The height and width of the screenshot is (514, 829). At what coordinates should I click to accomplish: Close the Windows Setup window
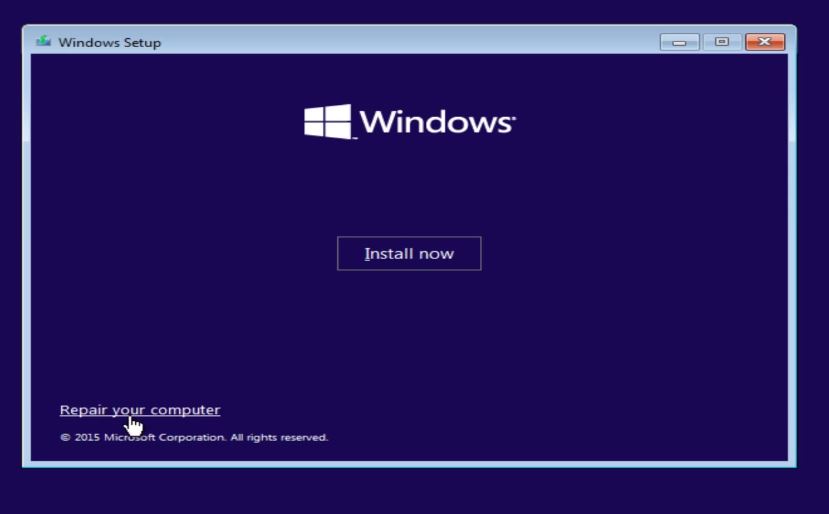tap(764, 42)
